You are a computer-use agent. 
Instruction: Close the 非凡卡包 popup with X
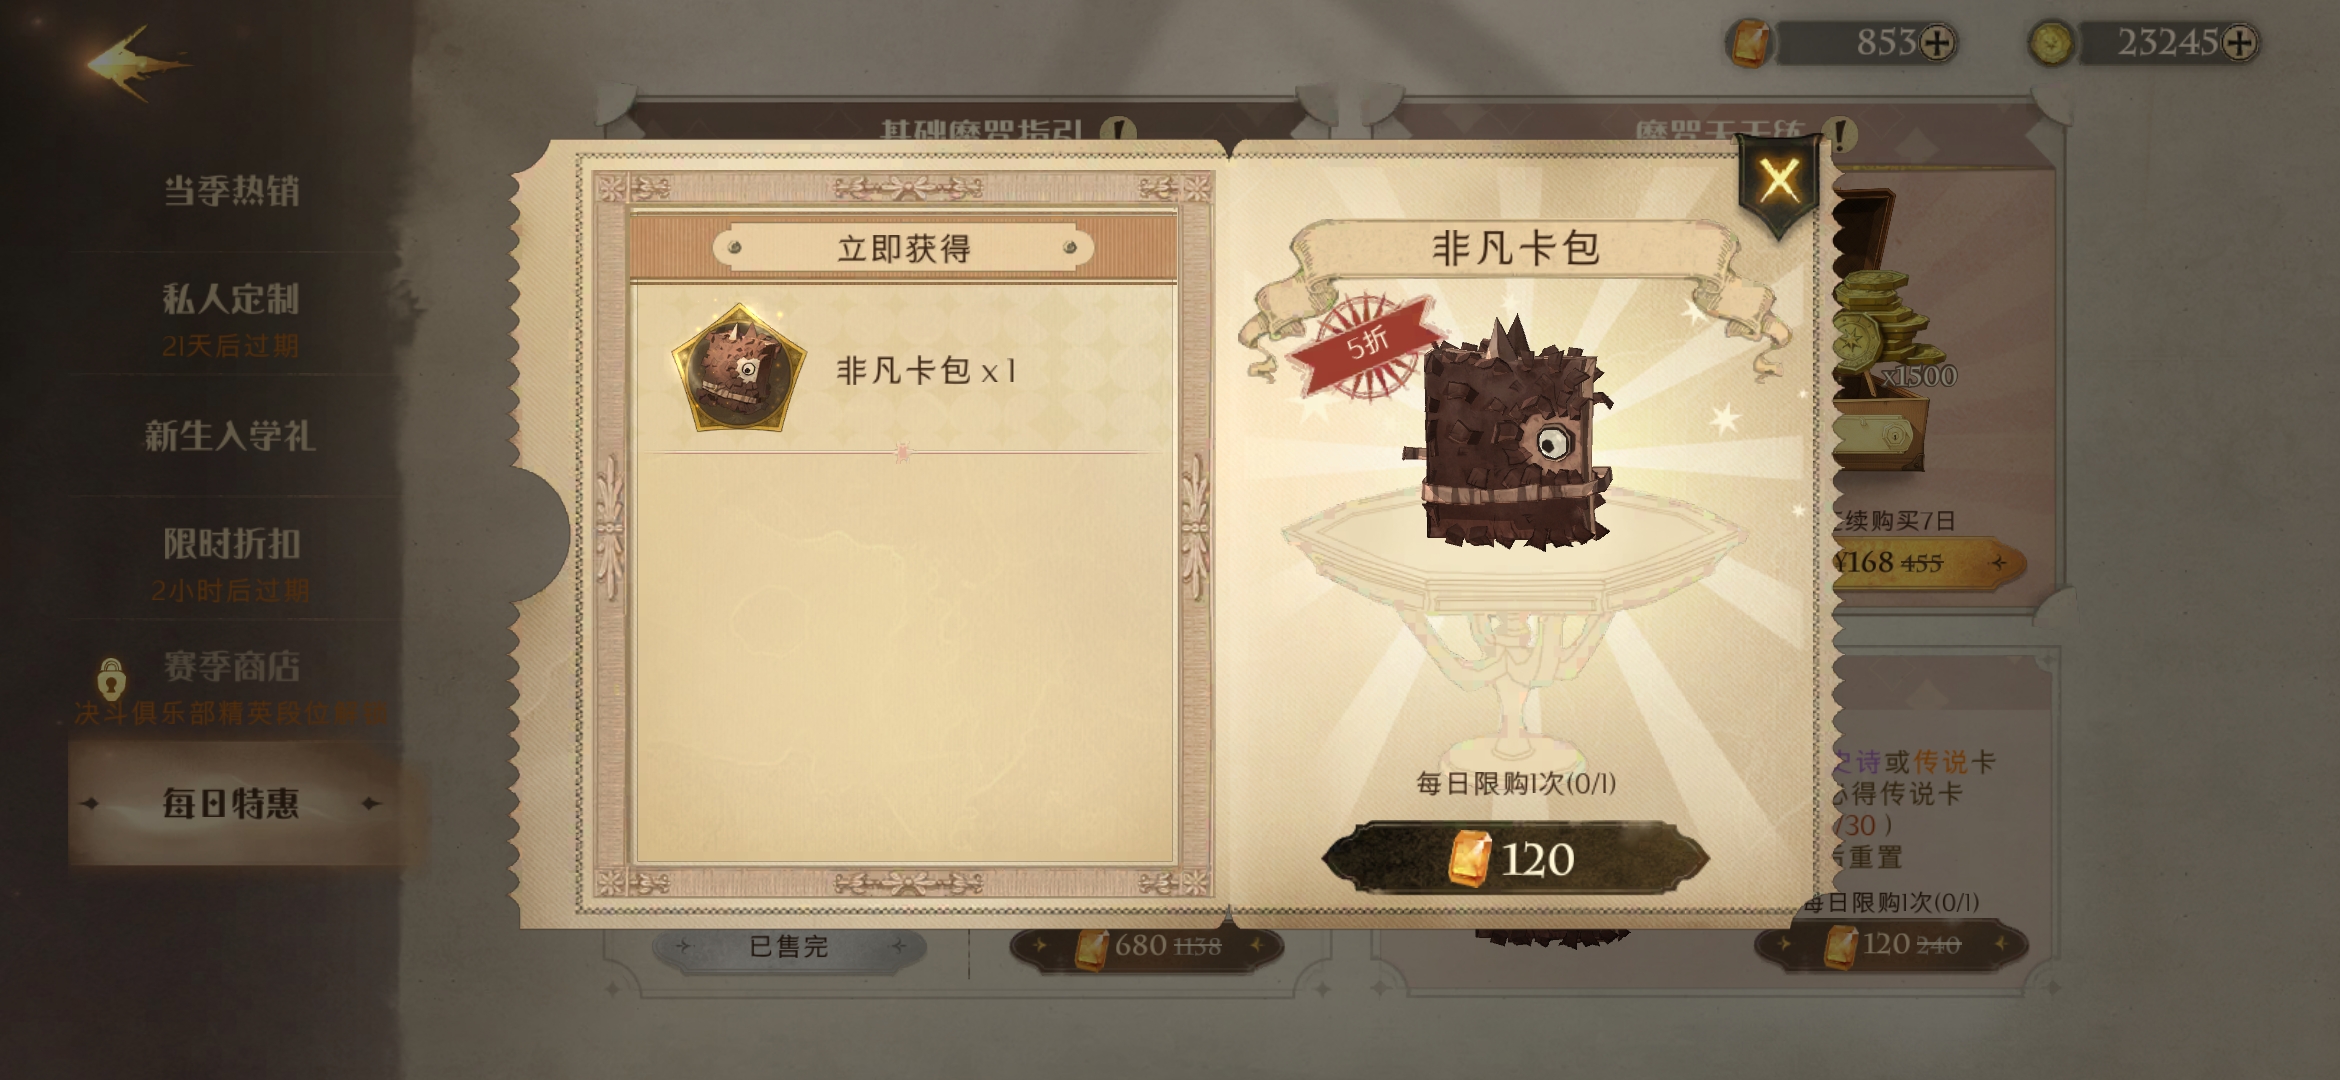[1779, 182]
